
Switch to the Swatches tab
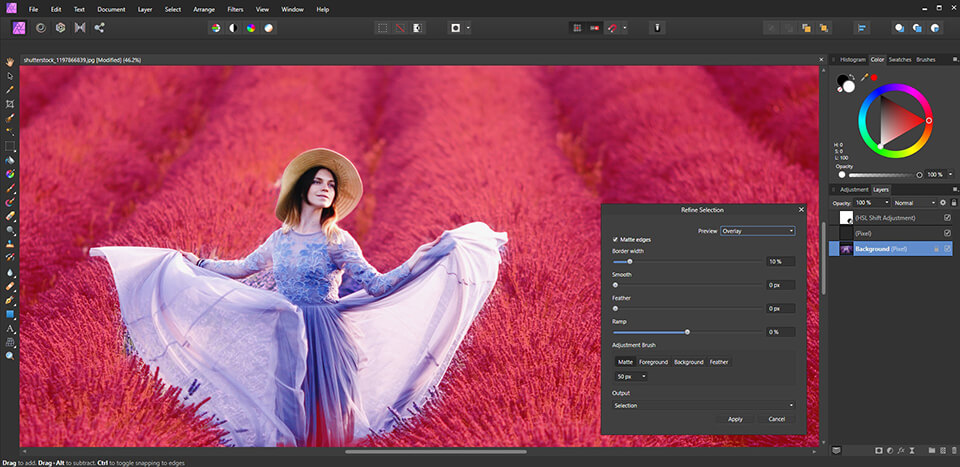[900, 59]
